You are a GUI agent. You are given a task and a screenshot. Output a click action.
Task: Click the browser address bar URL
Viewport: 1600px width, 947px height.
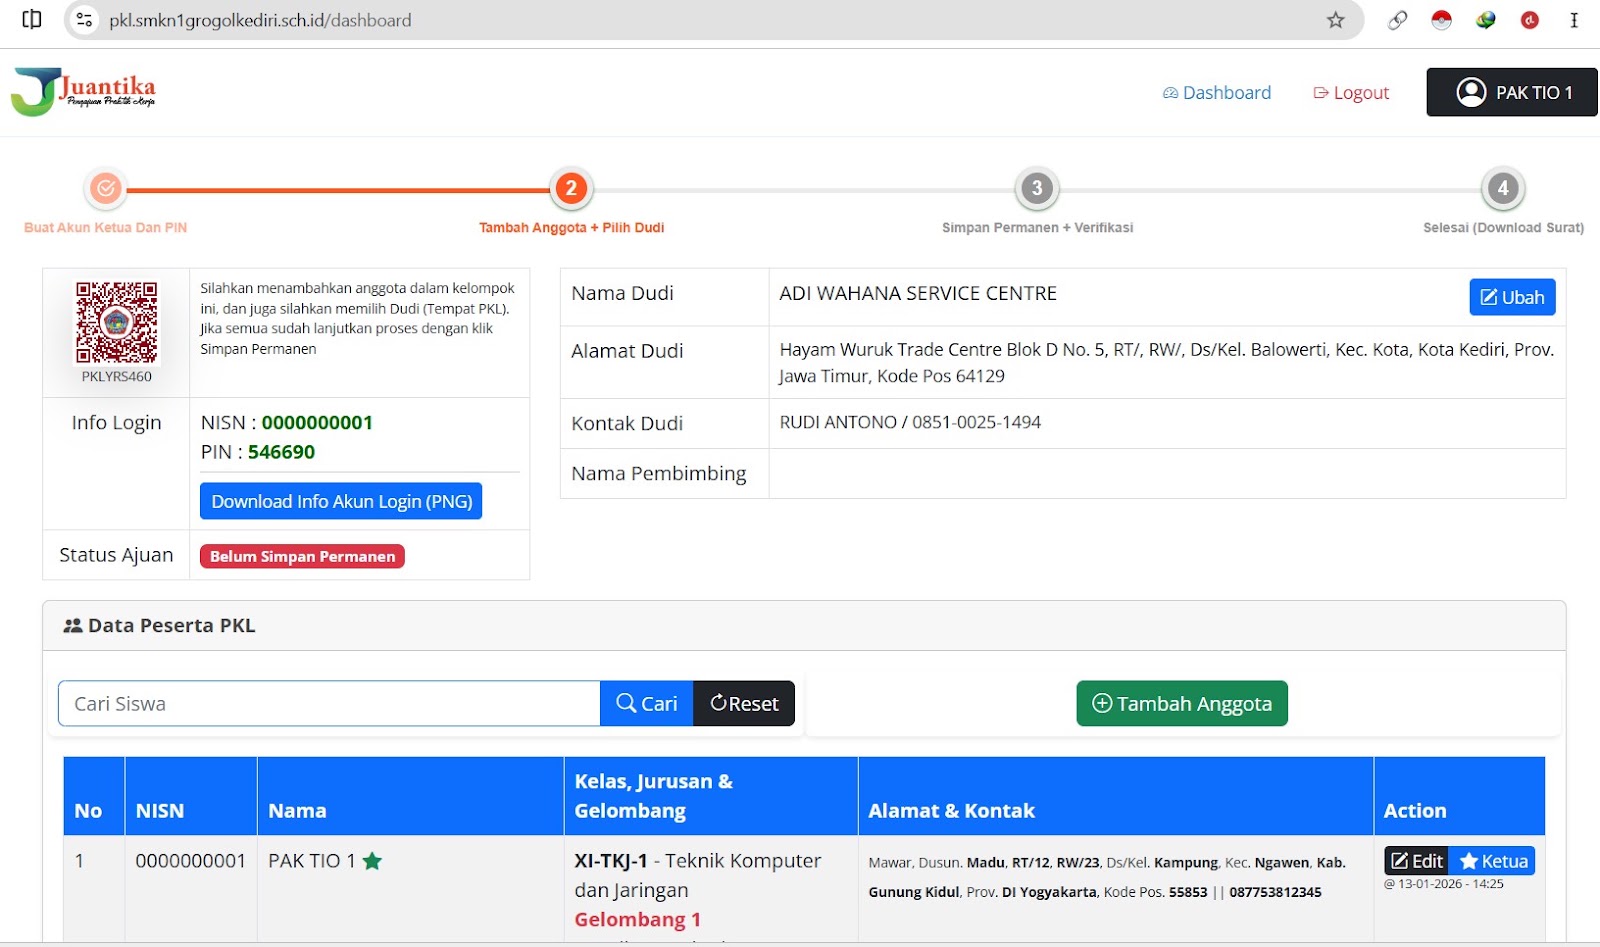click(260, 20)
